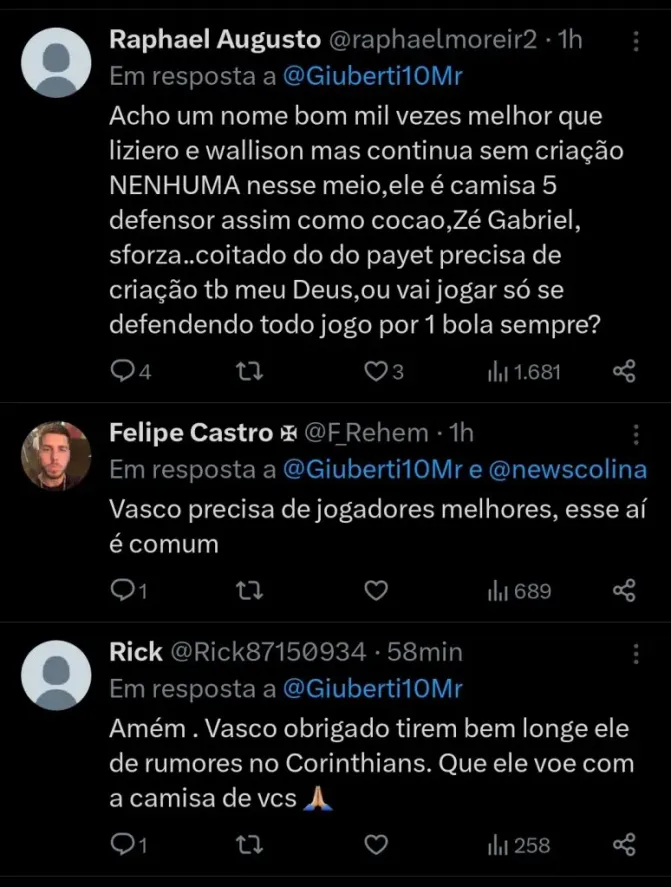Viewport: 671px width, 887px height.
Task: Share Felipe Castro's tweet
Action: [624, 591]
